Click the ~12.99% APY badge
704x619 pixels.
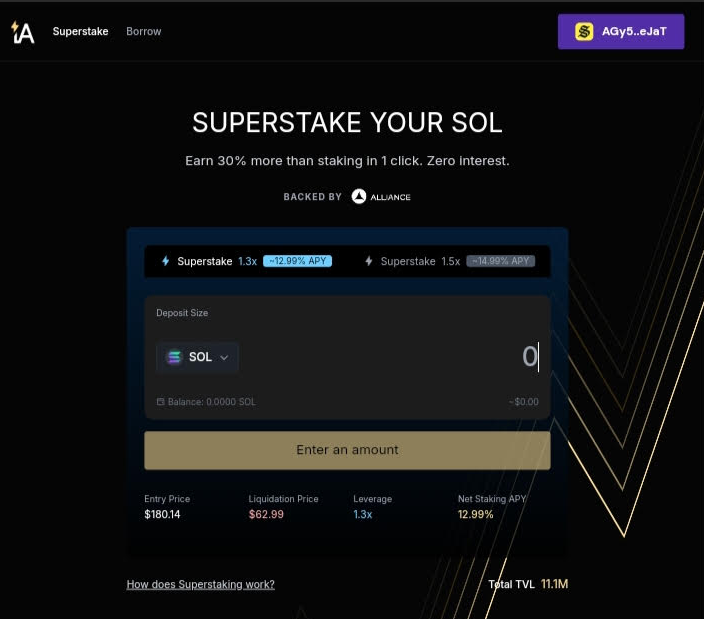297,261
